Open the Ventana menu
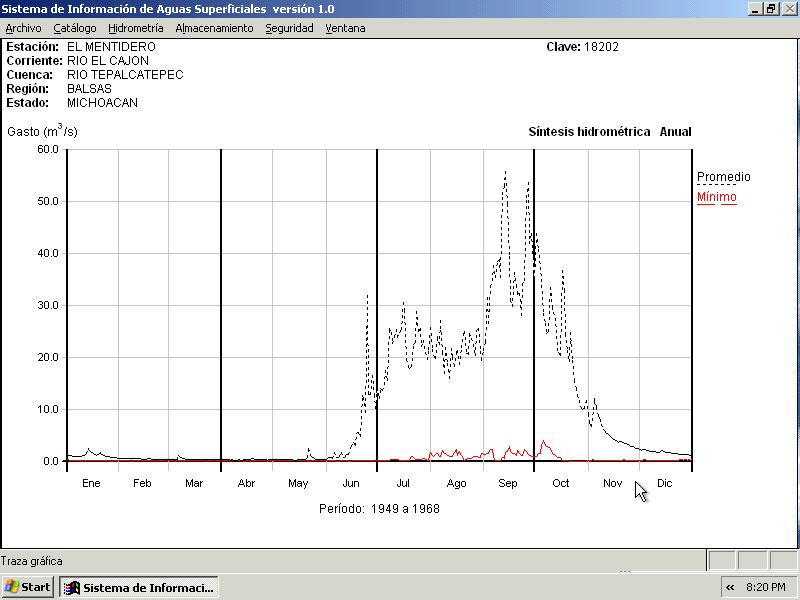This screenshot has height=600, width=800. 345,28
